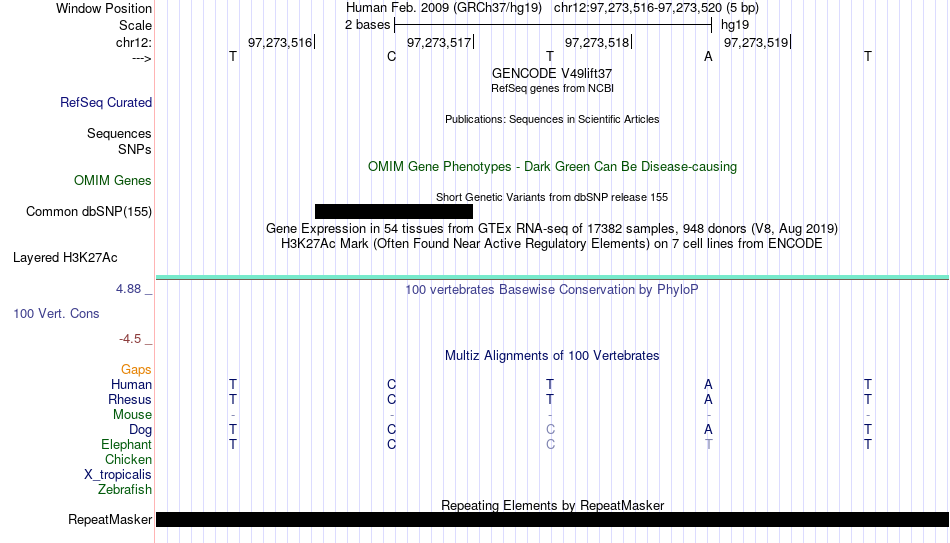Screen dimensions: 950x543
Task: Click the 2 bases scale bar
Action: [x=553, y=25]
